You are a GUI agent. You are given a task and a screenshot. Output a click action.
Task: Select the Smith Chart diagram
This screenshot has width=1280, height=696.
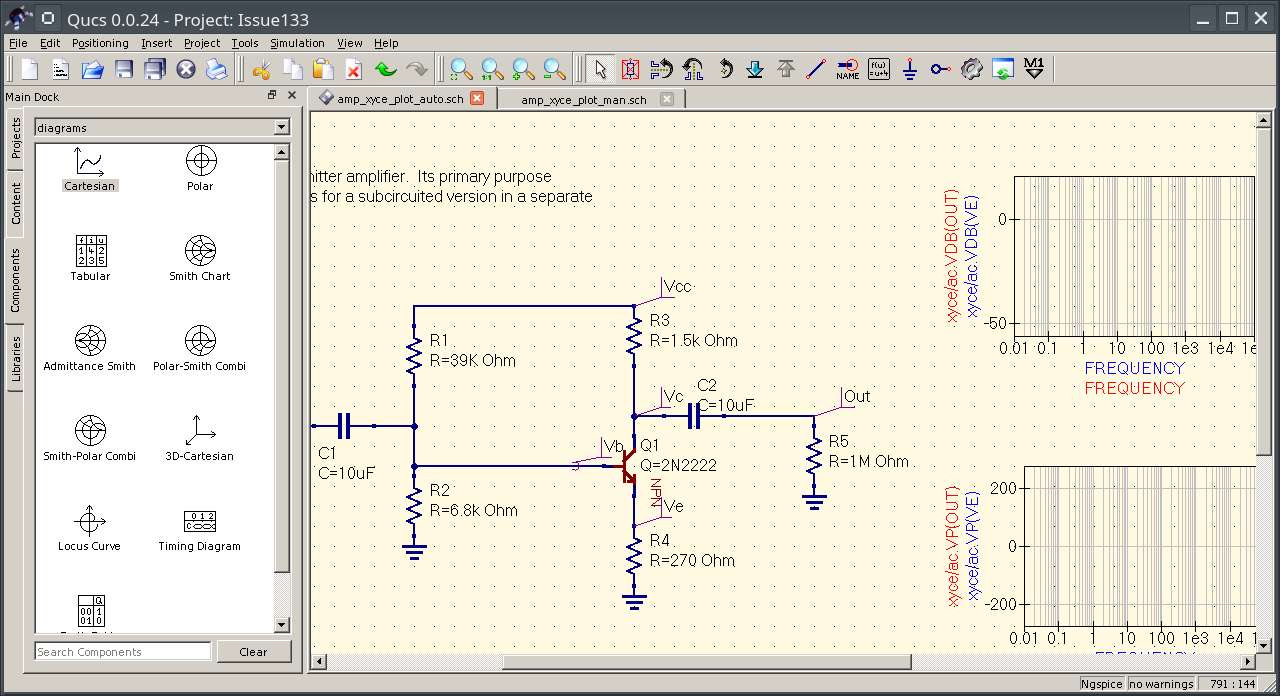pyautogui.click(x=199, y=253)
